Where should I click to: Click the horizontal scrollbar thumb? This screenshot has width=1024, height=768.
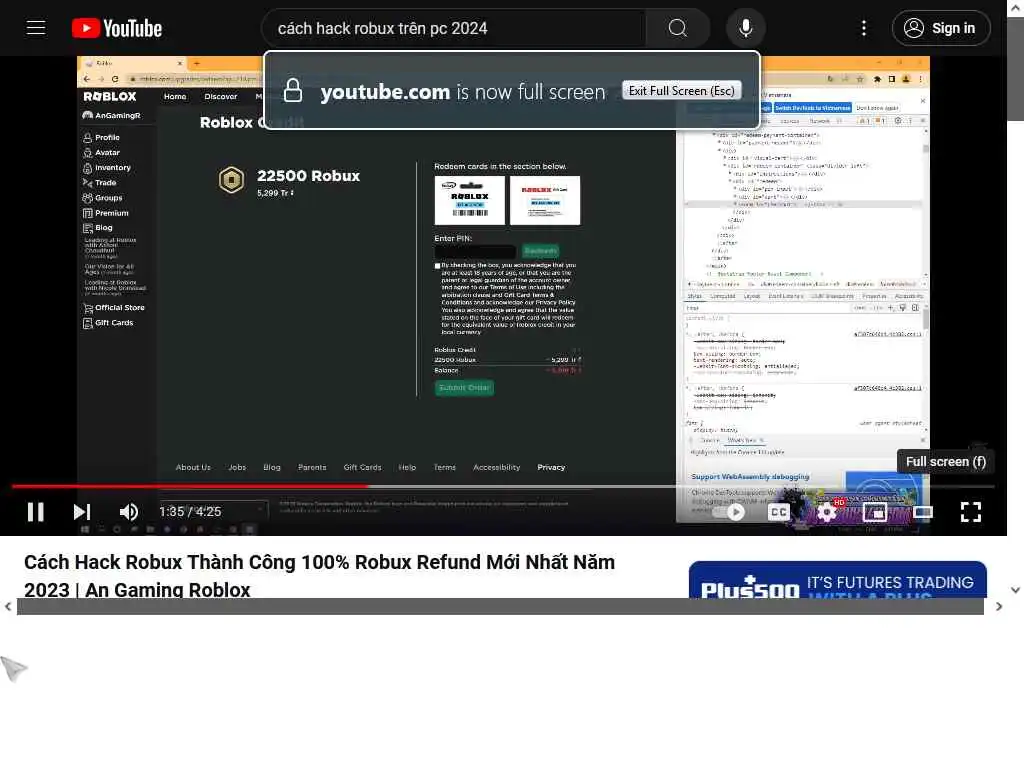(x=500, y=607)
